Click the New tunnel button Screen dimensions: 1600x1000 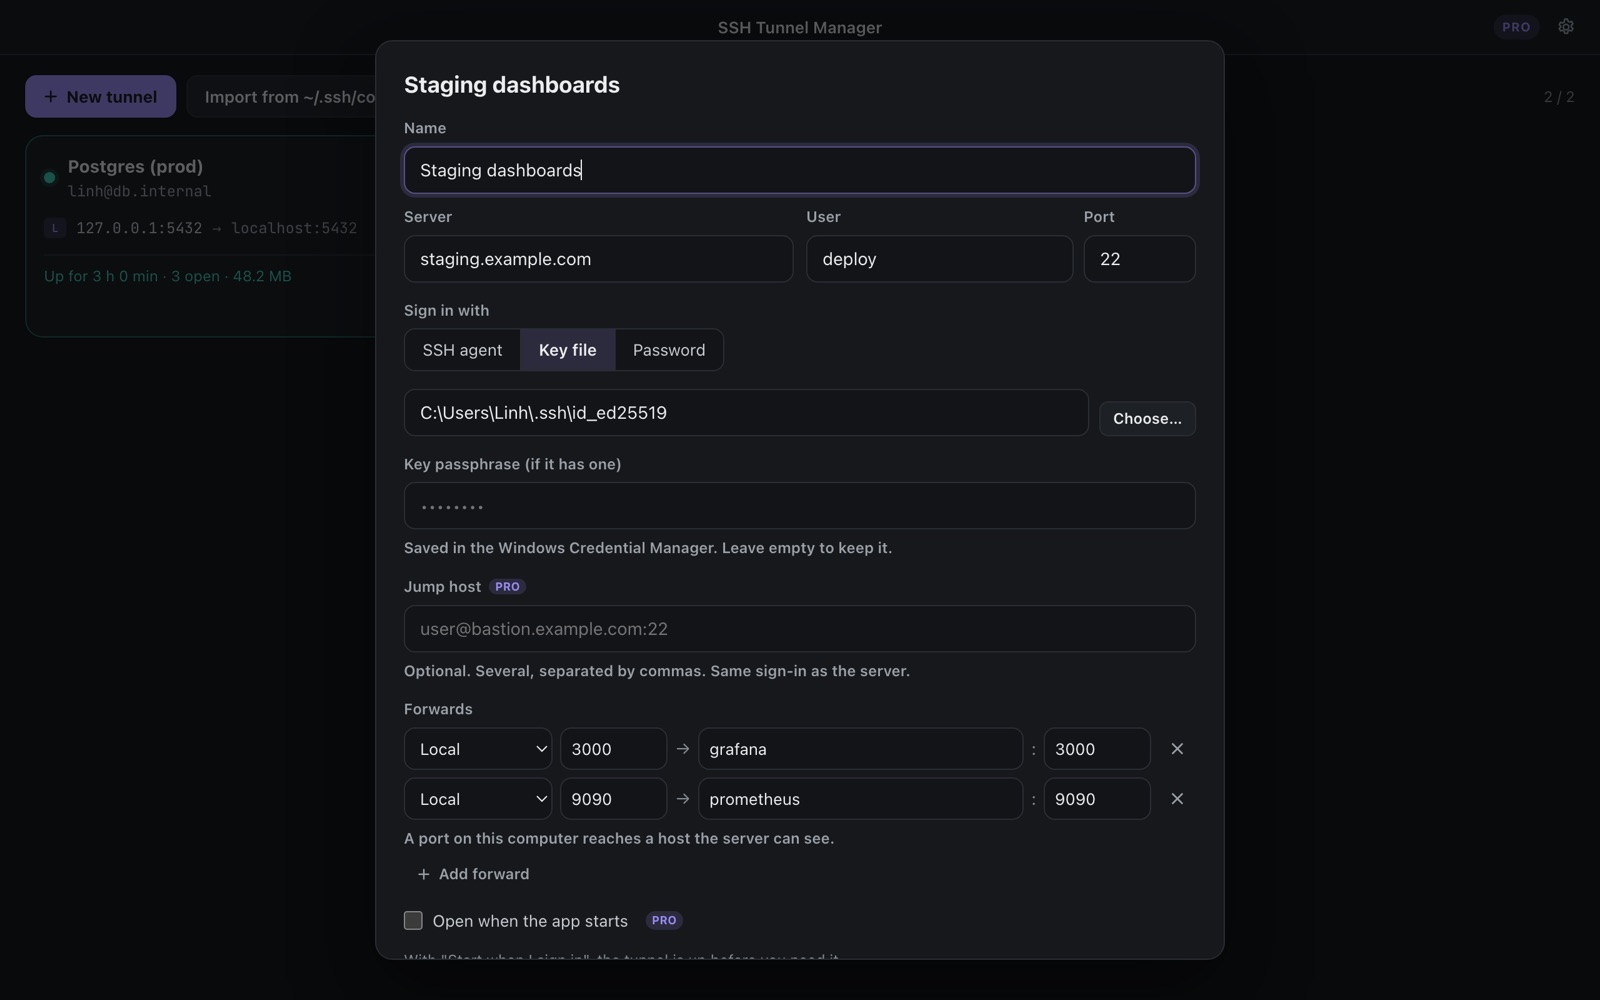pyautogui.click(x=101, y=97)
